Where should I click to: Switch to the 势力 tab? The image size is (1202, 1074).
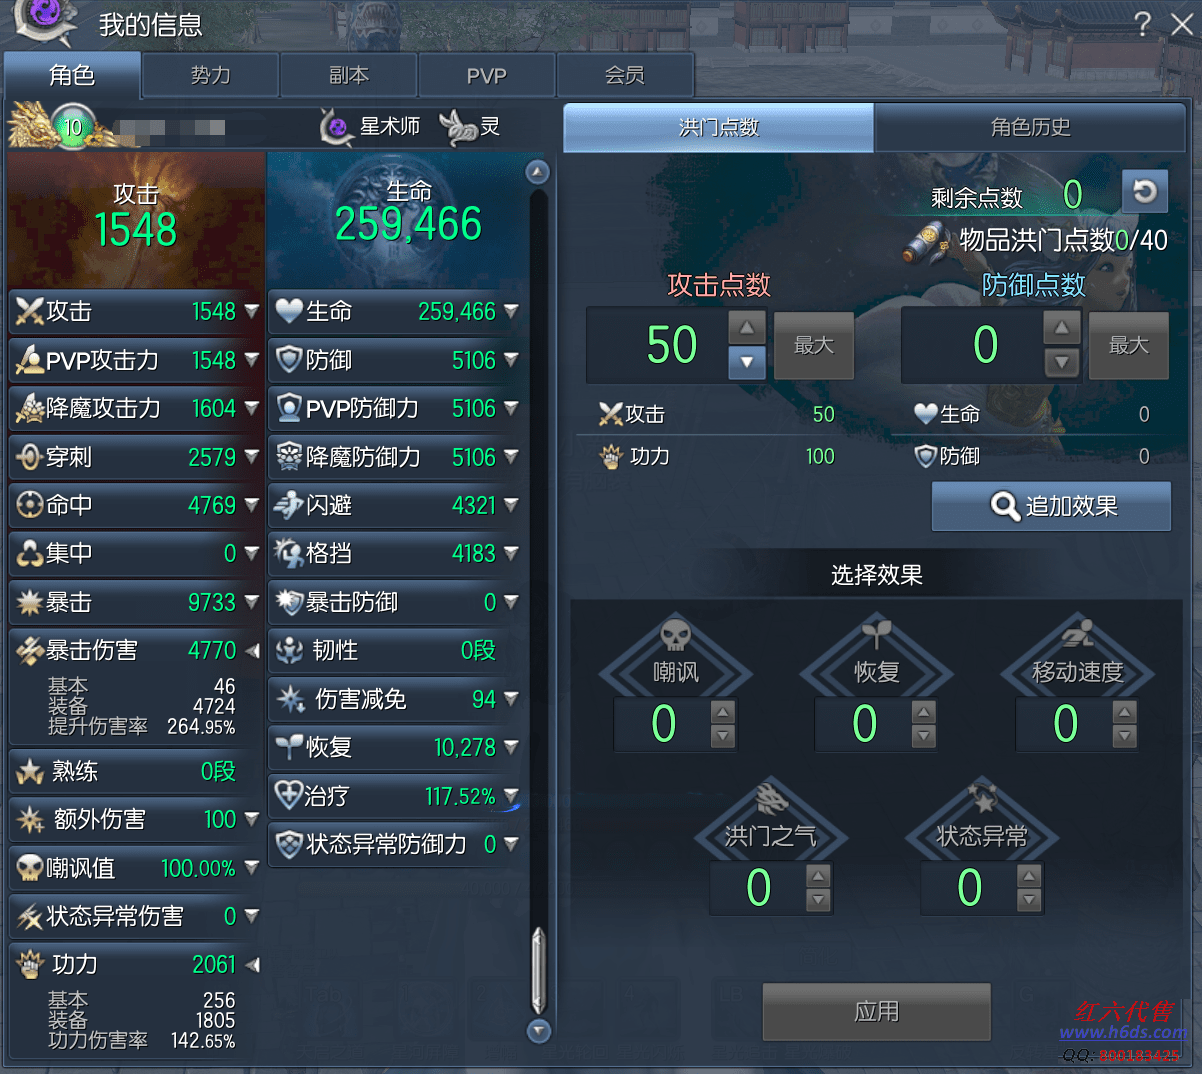pos(210,75)
